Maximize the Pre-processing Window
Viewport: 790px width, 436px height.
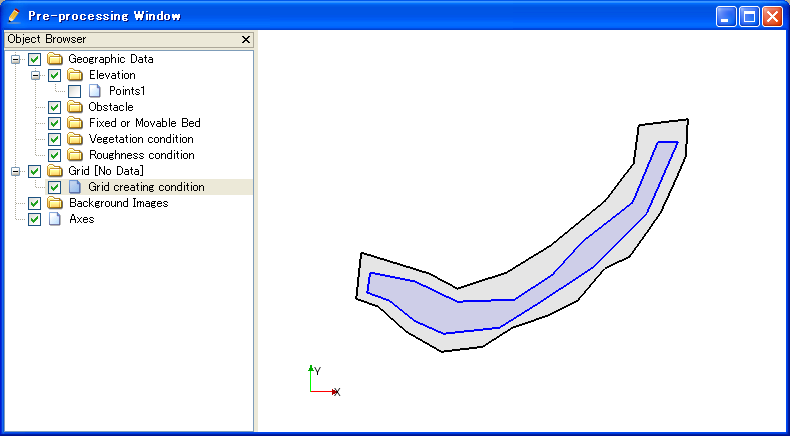(749, 17)
